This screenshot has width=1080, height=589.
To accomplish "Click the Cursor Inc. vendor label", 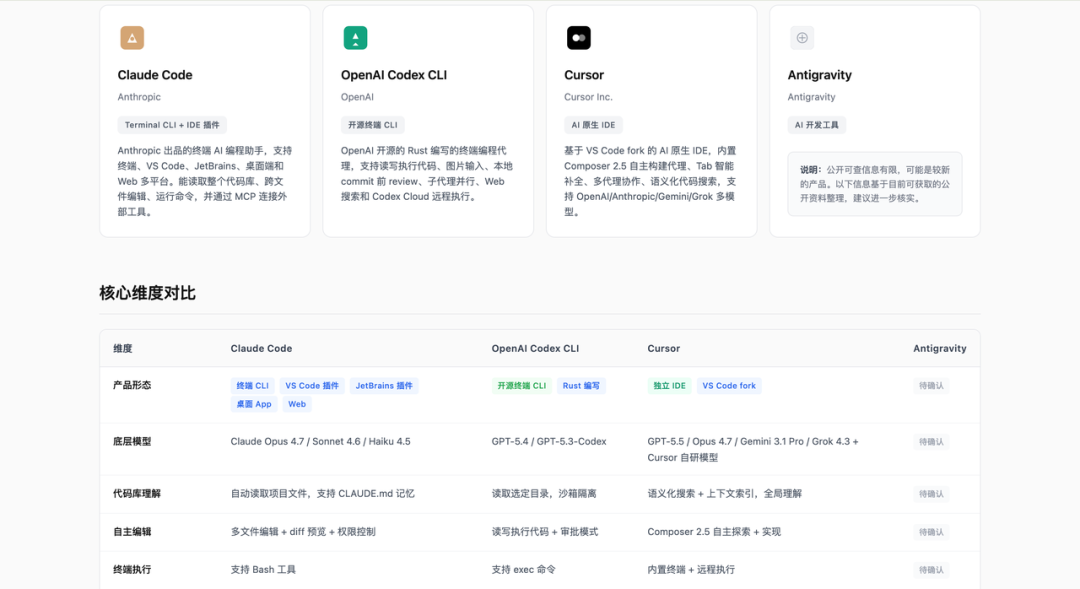I will (588, 97).
